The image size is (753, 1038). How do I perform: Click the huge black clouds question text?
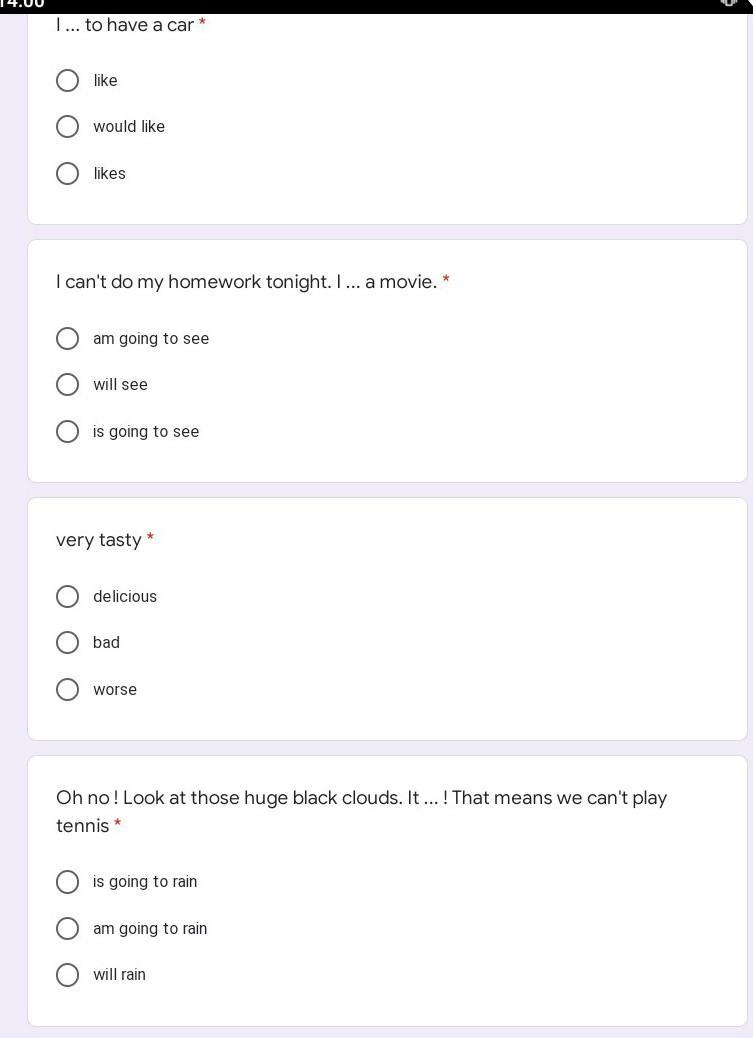[x=361, y=798]
